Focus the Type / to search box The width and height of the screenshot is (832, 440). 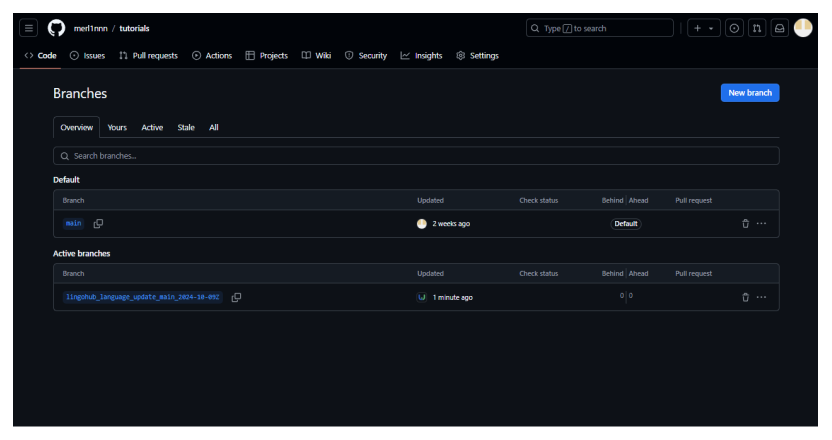click(600, 28)
